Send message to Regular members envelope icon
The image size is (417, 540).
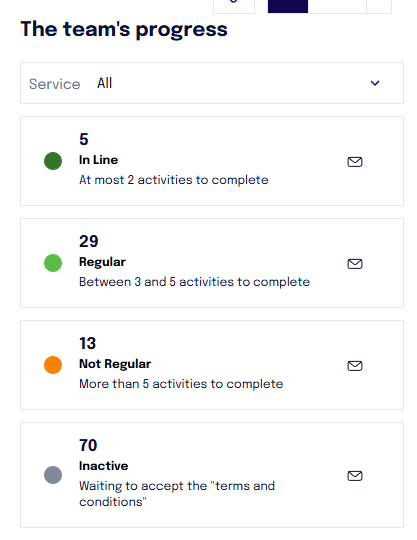tap(355, 263)
